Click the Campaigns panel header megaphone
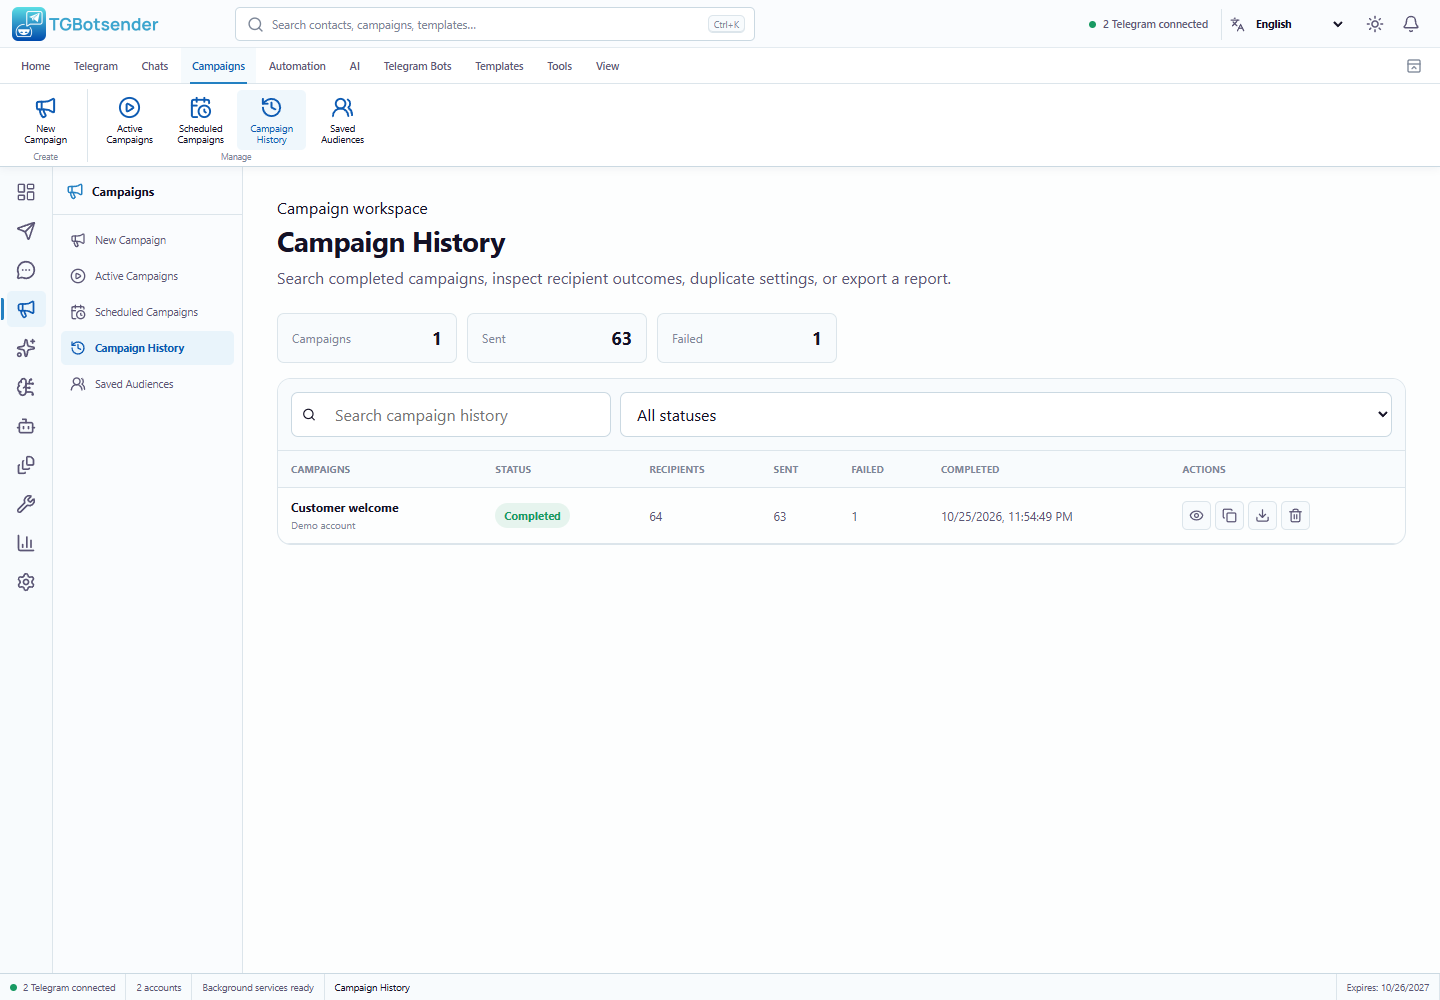Viewport: 1440px width, 1000px height. 75,191
